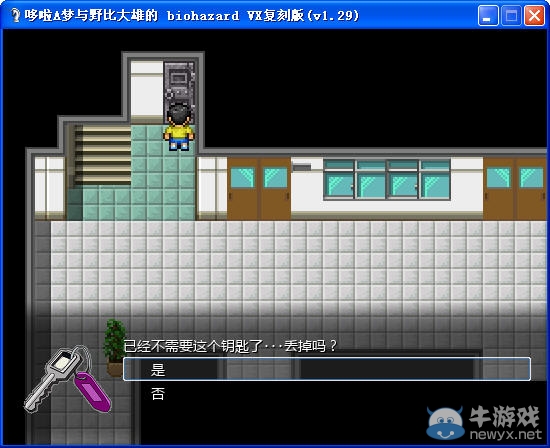The height and width of the screenshot is (448, 550).
Task: Click the staircase on the left
Action: click(x=102, y=155)
